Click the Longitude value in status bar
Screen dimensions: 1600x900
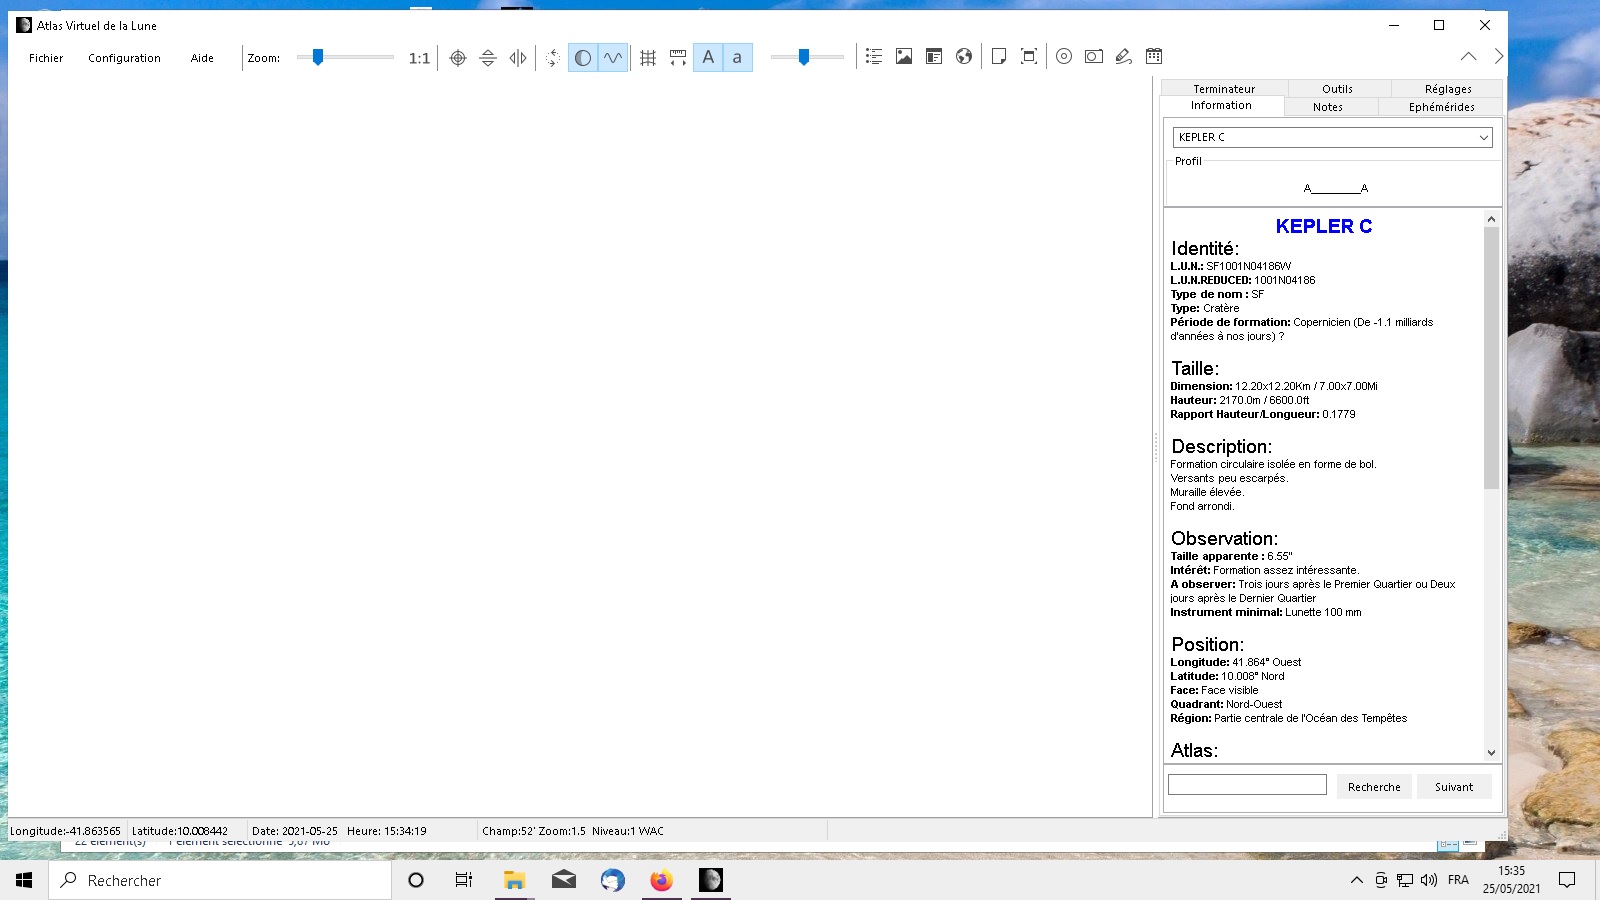pos(66,831)
